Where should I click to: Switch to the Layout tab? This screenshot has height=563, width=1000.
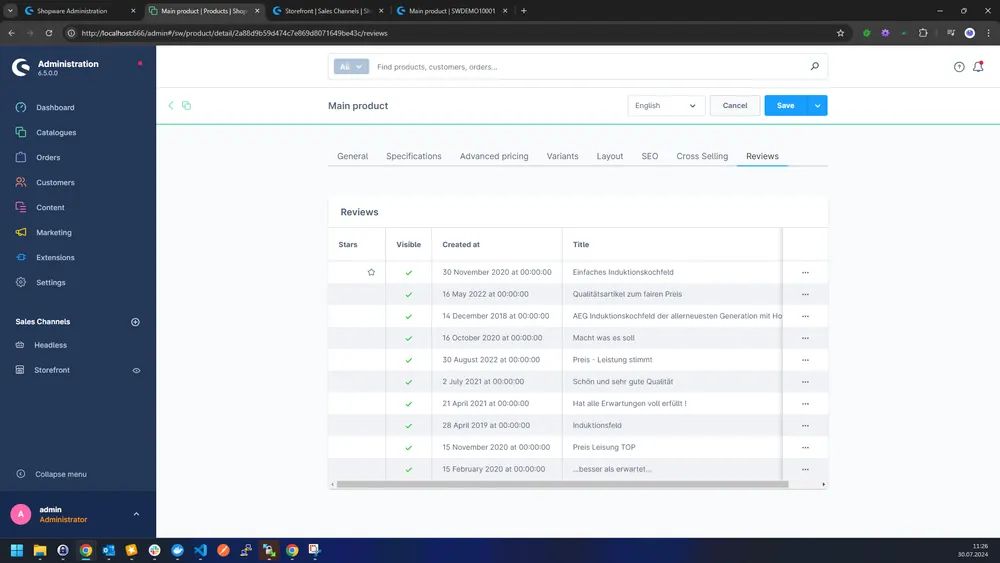click(x=610, y=156)
